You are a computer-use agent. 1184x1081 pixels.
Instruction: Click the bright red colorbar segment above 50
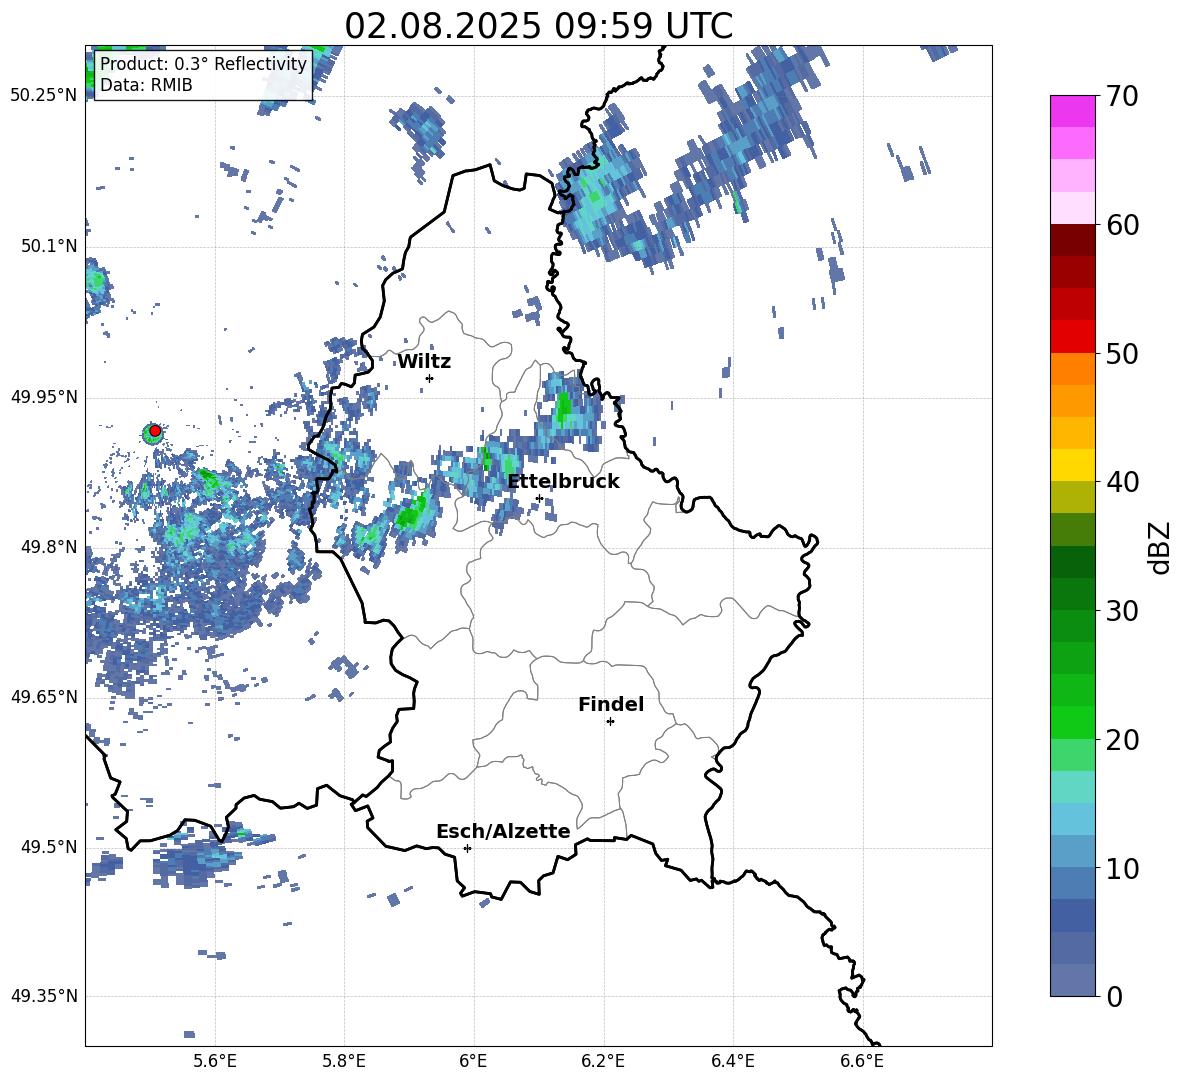click(x=1073, y=337)
